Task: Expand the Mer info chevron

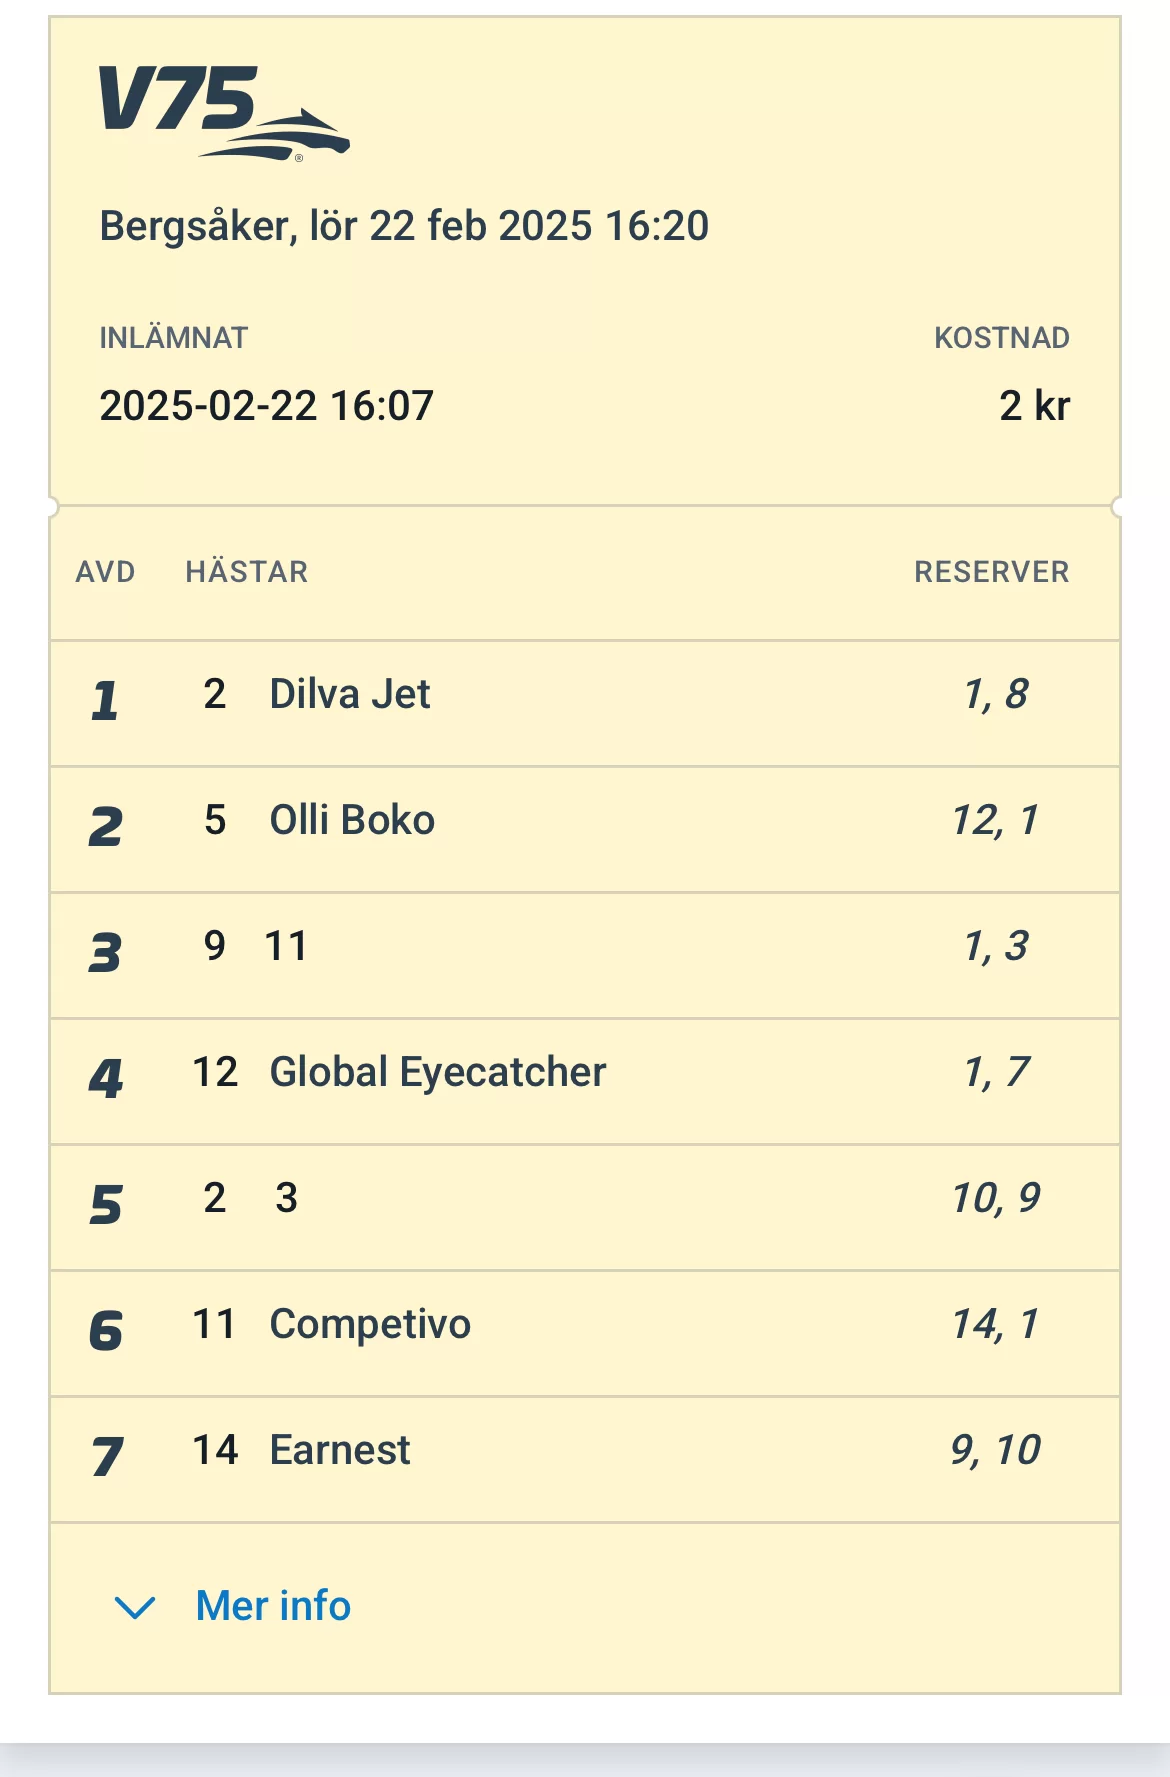Action: coord(135,1607)
